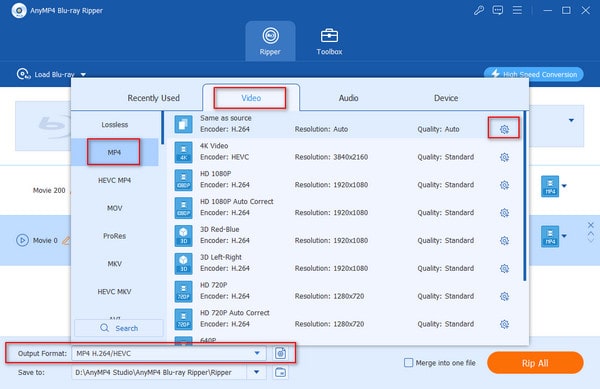Switch to the Device tab

click(x=446, y=98)
